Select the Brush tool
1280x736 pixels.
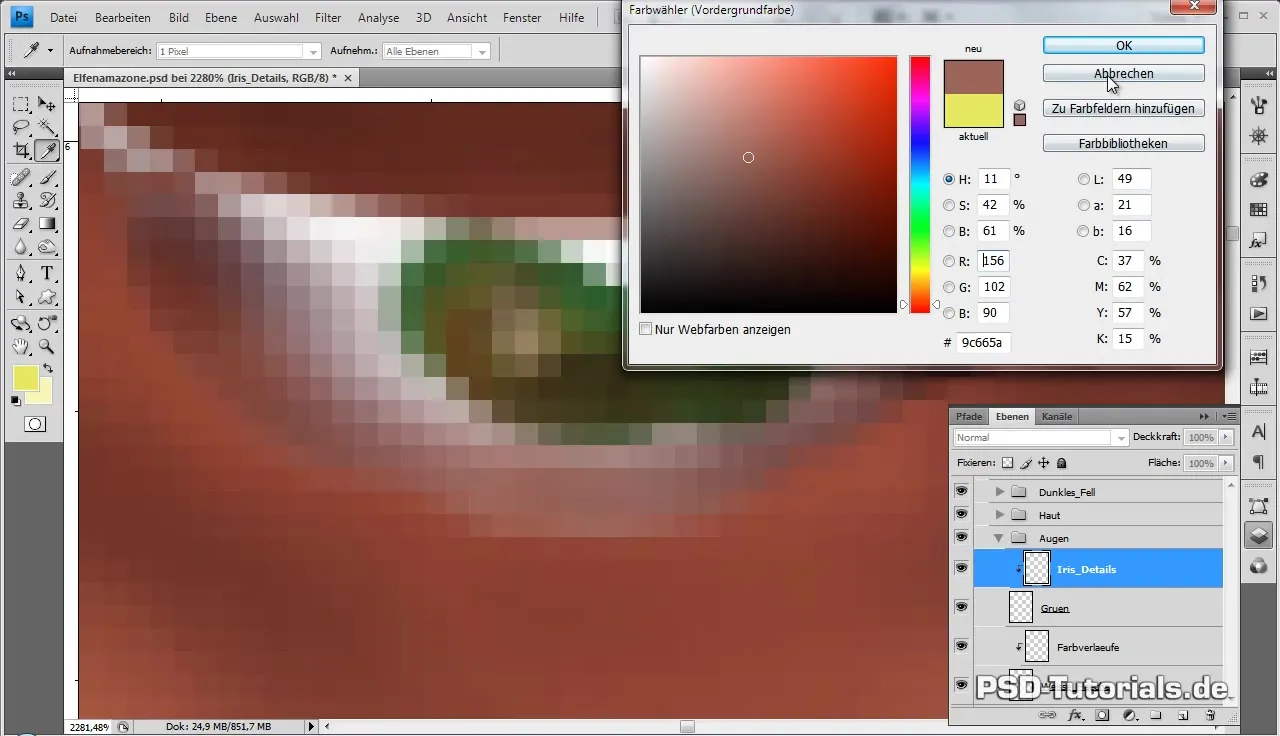[x=47, y=177]
